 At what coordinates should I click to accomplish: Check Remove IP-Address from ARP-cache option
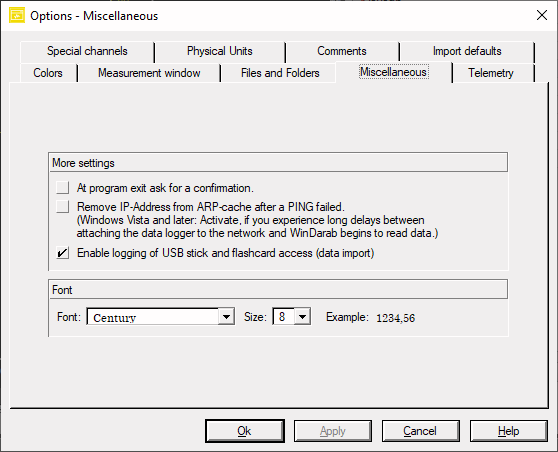pos(63,206)
